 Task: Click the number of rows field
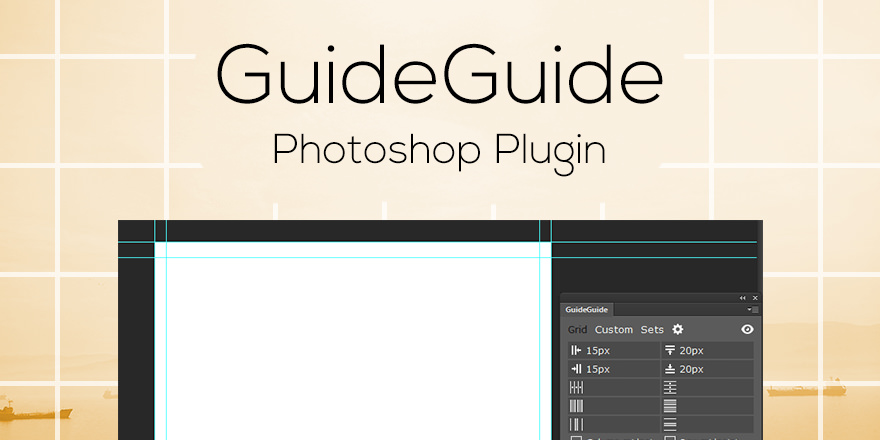[708, 387]
